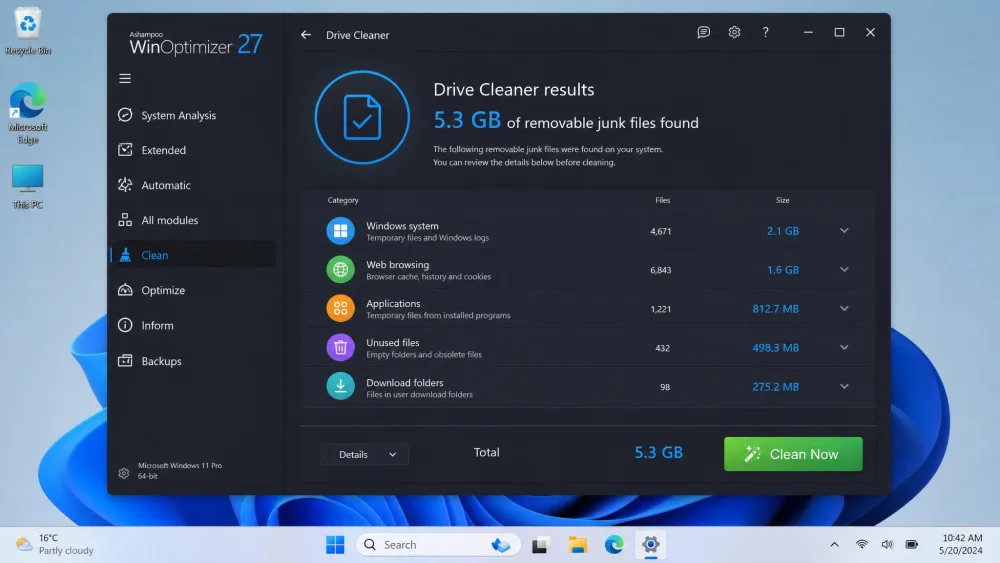Image resolution: width=1000 pixels, height=563 pixels.
Task: Click the Applications orange category icon
Action: pos(341,309)
